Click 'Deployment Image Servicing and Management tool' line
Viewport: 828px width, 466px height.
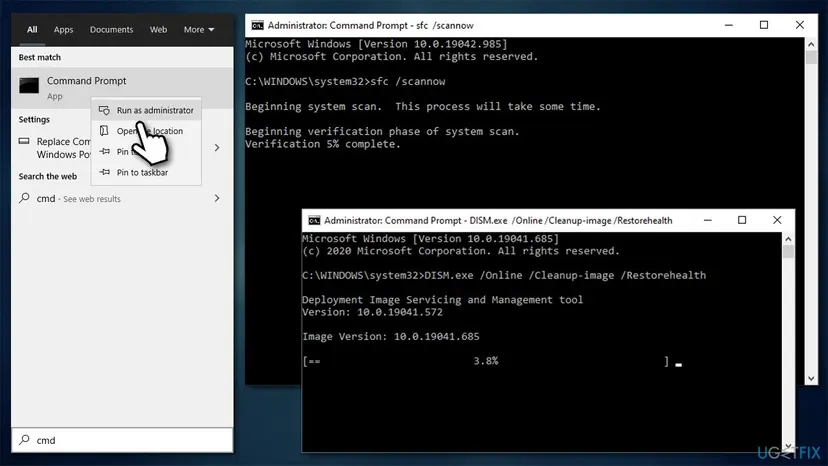pyautogui.click(x=443, y=300)
